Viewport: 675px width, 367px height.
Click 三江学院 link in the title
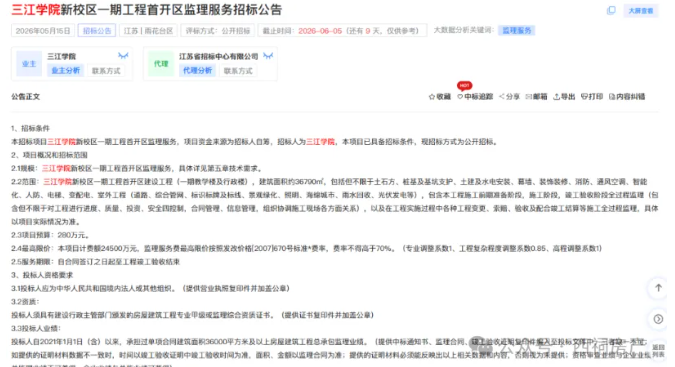tap(36, 9)
